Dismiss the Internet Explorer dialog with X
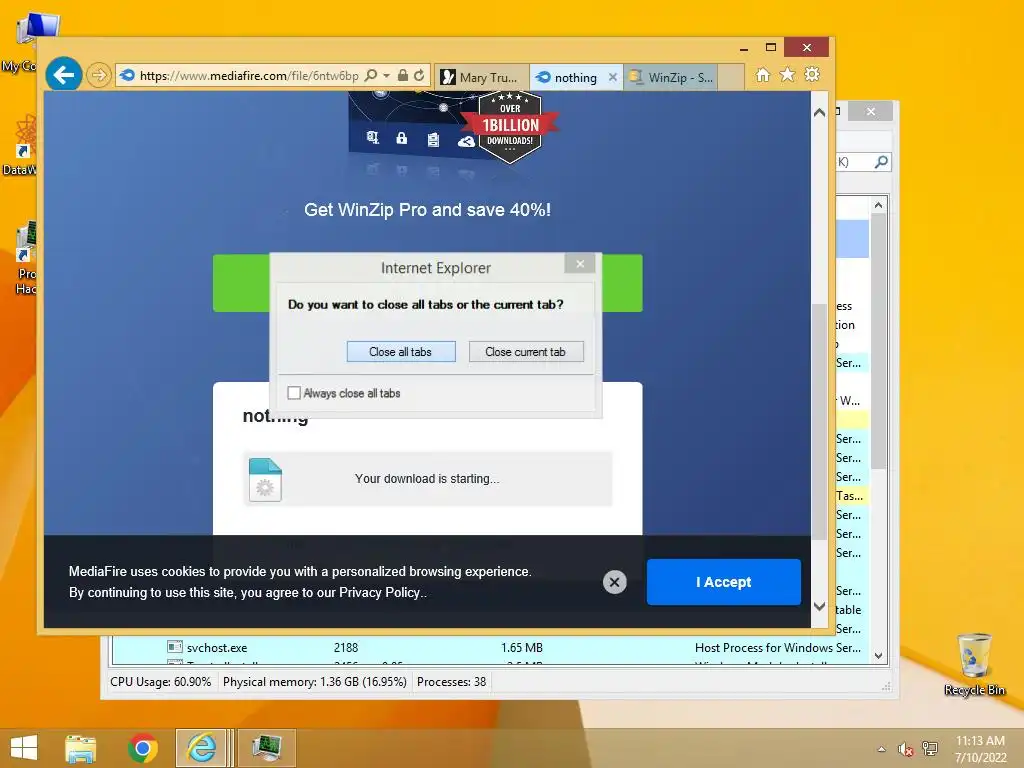 [x=580, y=264]
